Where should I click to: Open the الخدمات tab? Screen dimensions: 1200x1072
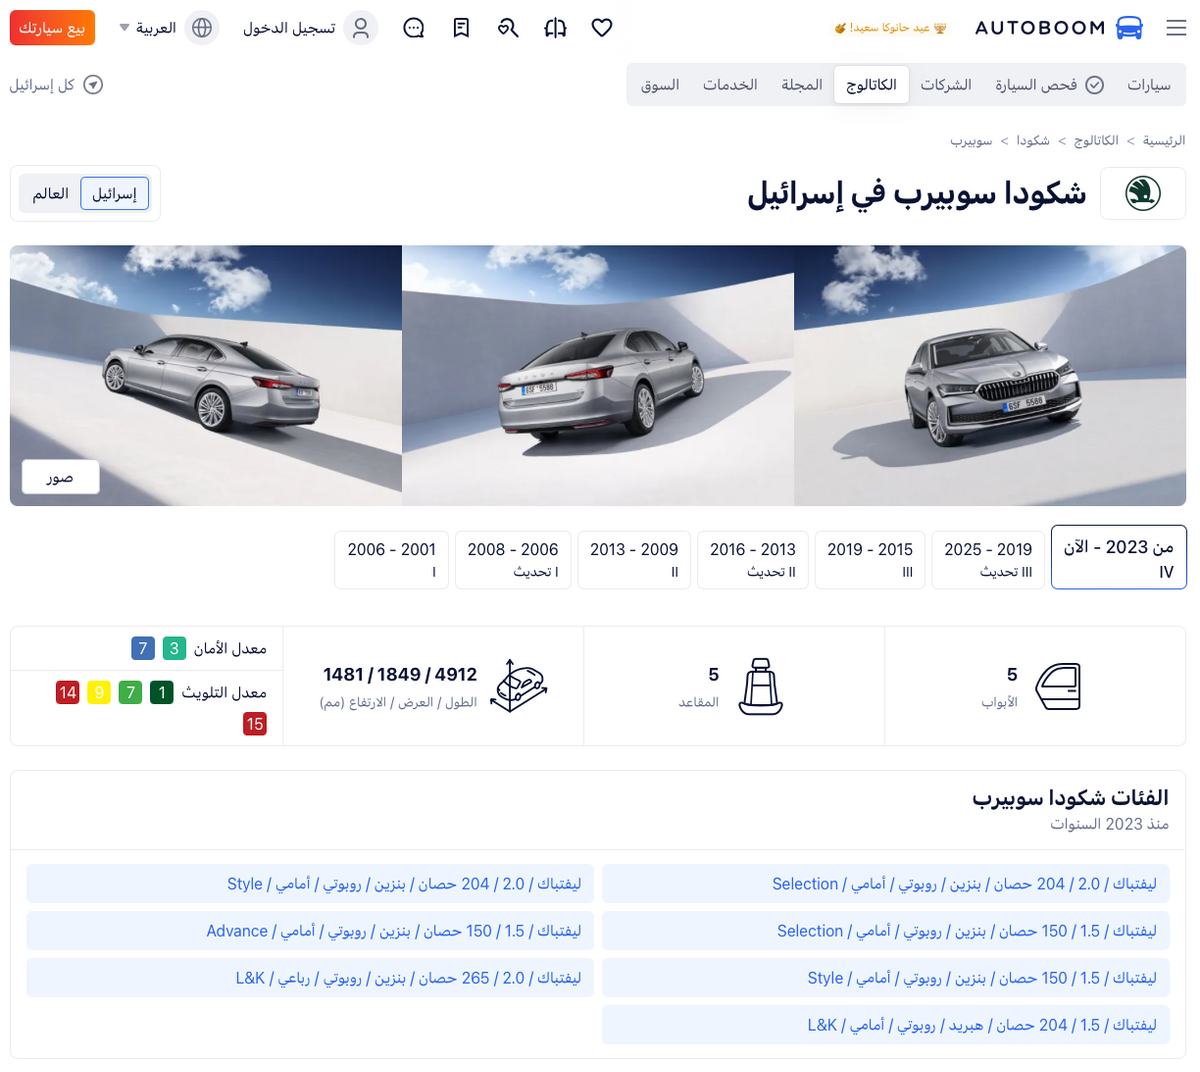(x=730, y=85)
